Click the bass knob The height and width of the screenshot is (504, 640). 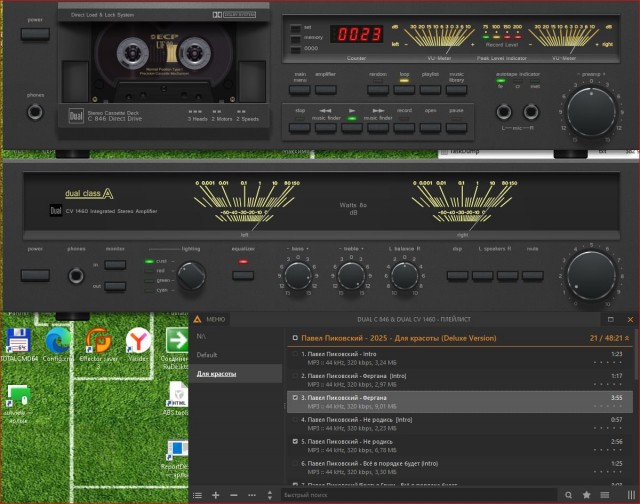coord(298,276)
